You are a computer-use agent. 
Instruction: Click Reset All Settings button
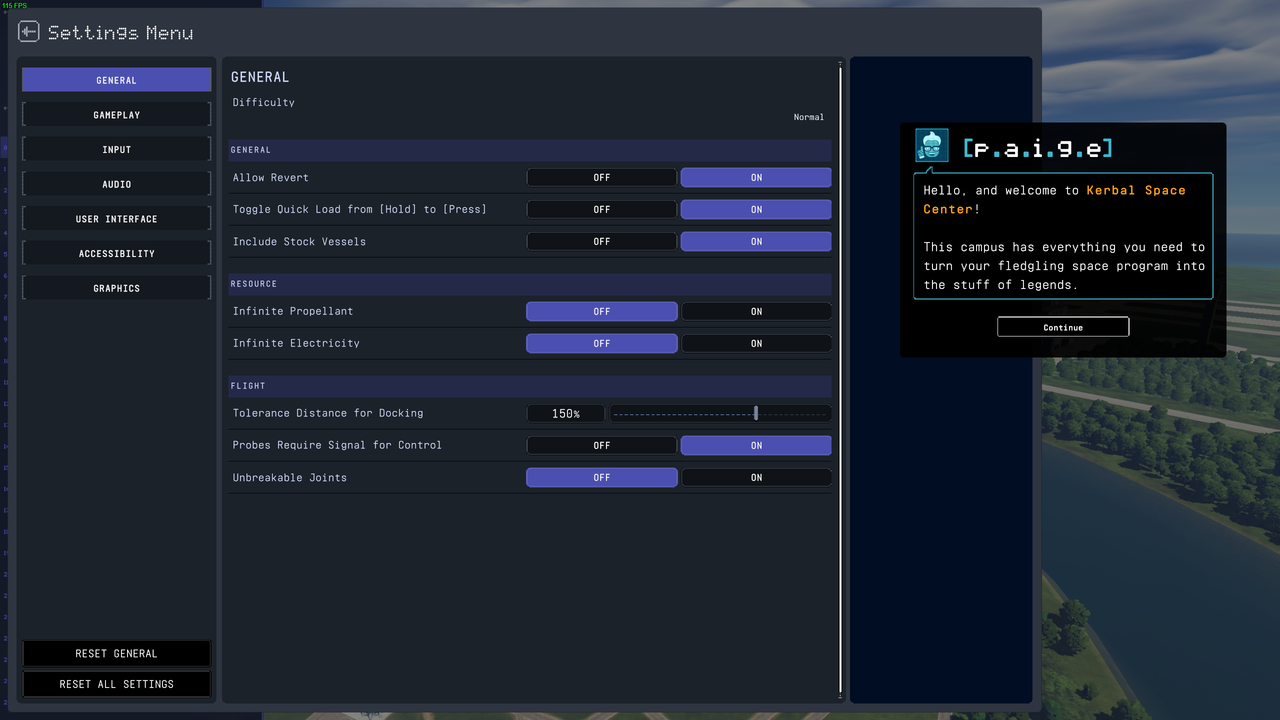(117, 684)
